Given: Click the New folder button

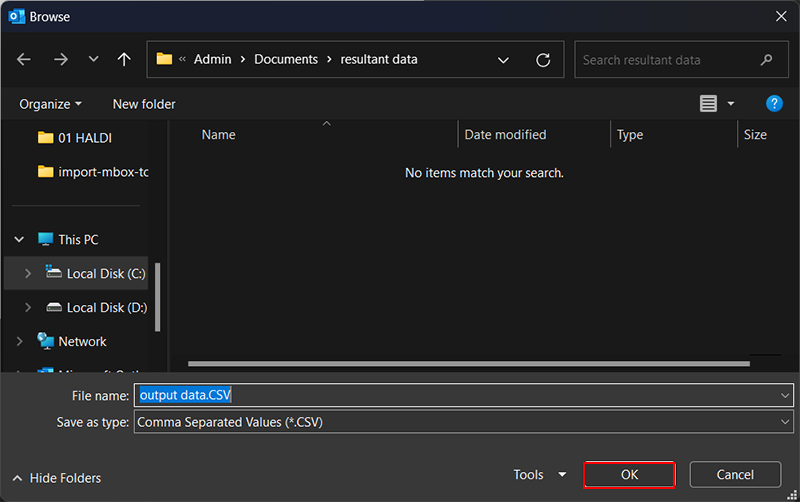Looking at the screenshot, I should click(x=144, y=104).
